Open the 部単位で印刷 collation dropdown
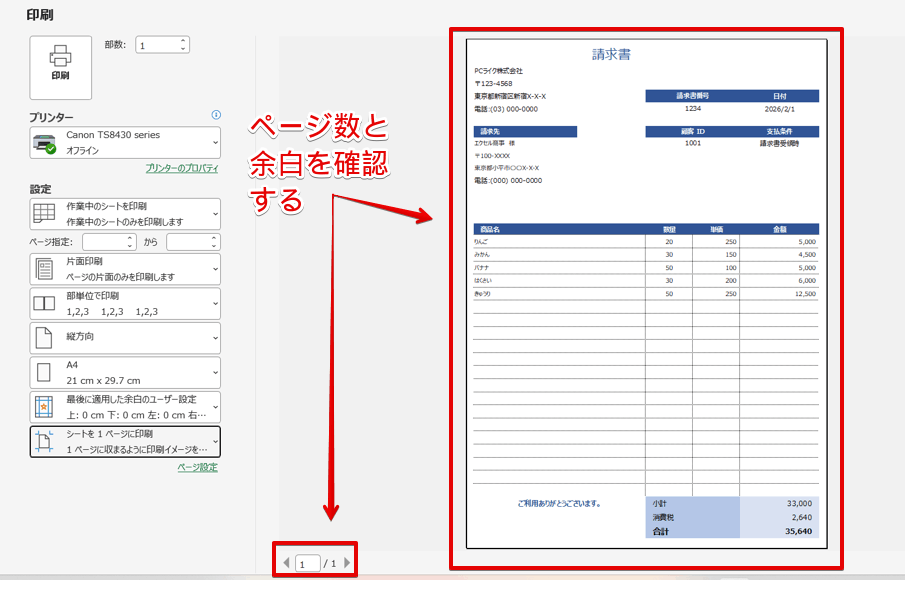Image resolution: width=905 pixels, height=598 pixels. click(213, 304)
